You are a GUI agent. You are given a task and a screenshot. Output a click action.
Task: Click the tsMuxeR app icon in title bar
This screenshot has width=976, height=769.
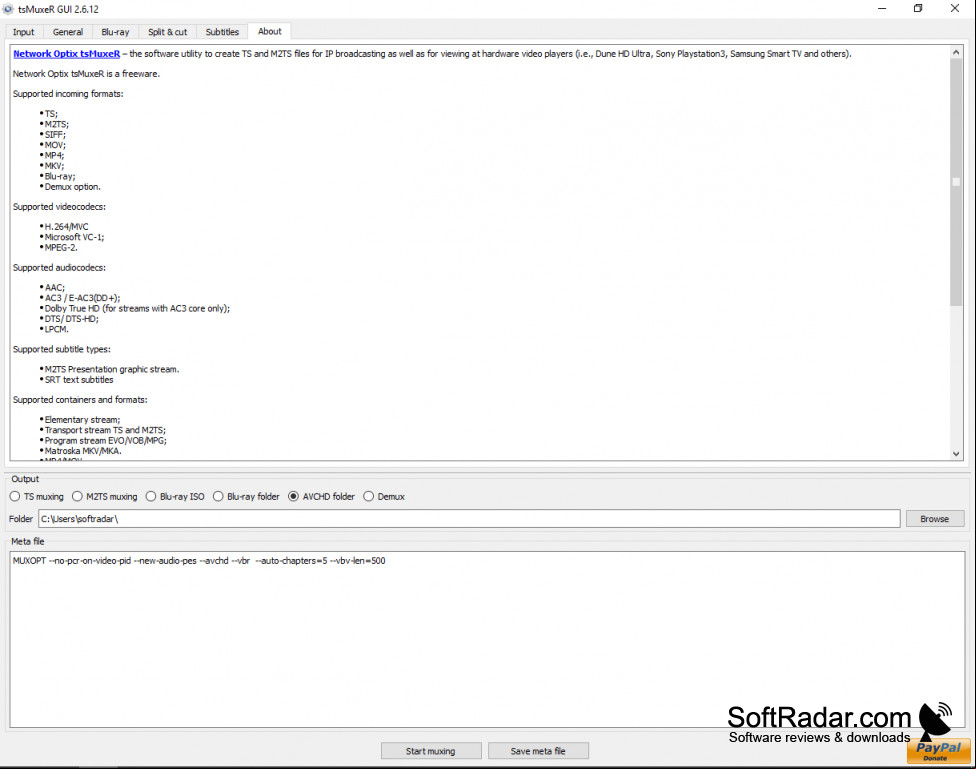(x=8, y=9)
